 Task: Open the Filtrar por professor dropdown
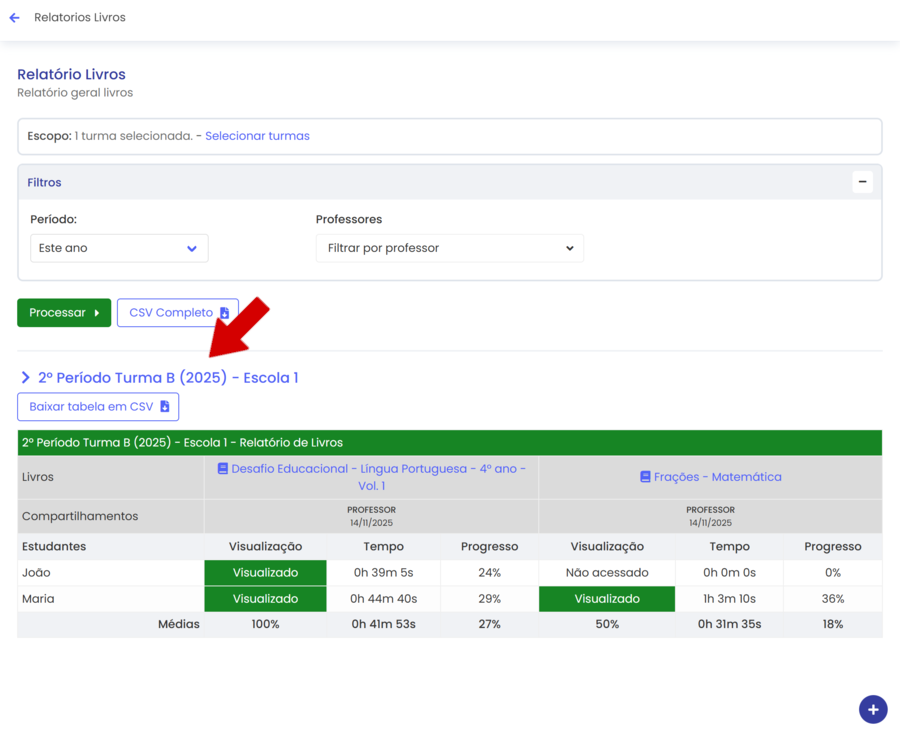pos(449,248)
